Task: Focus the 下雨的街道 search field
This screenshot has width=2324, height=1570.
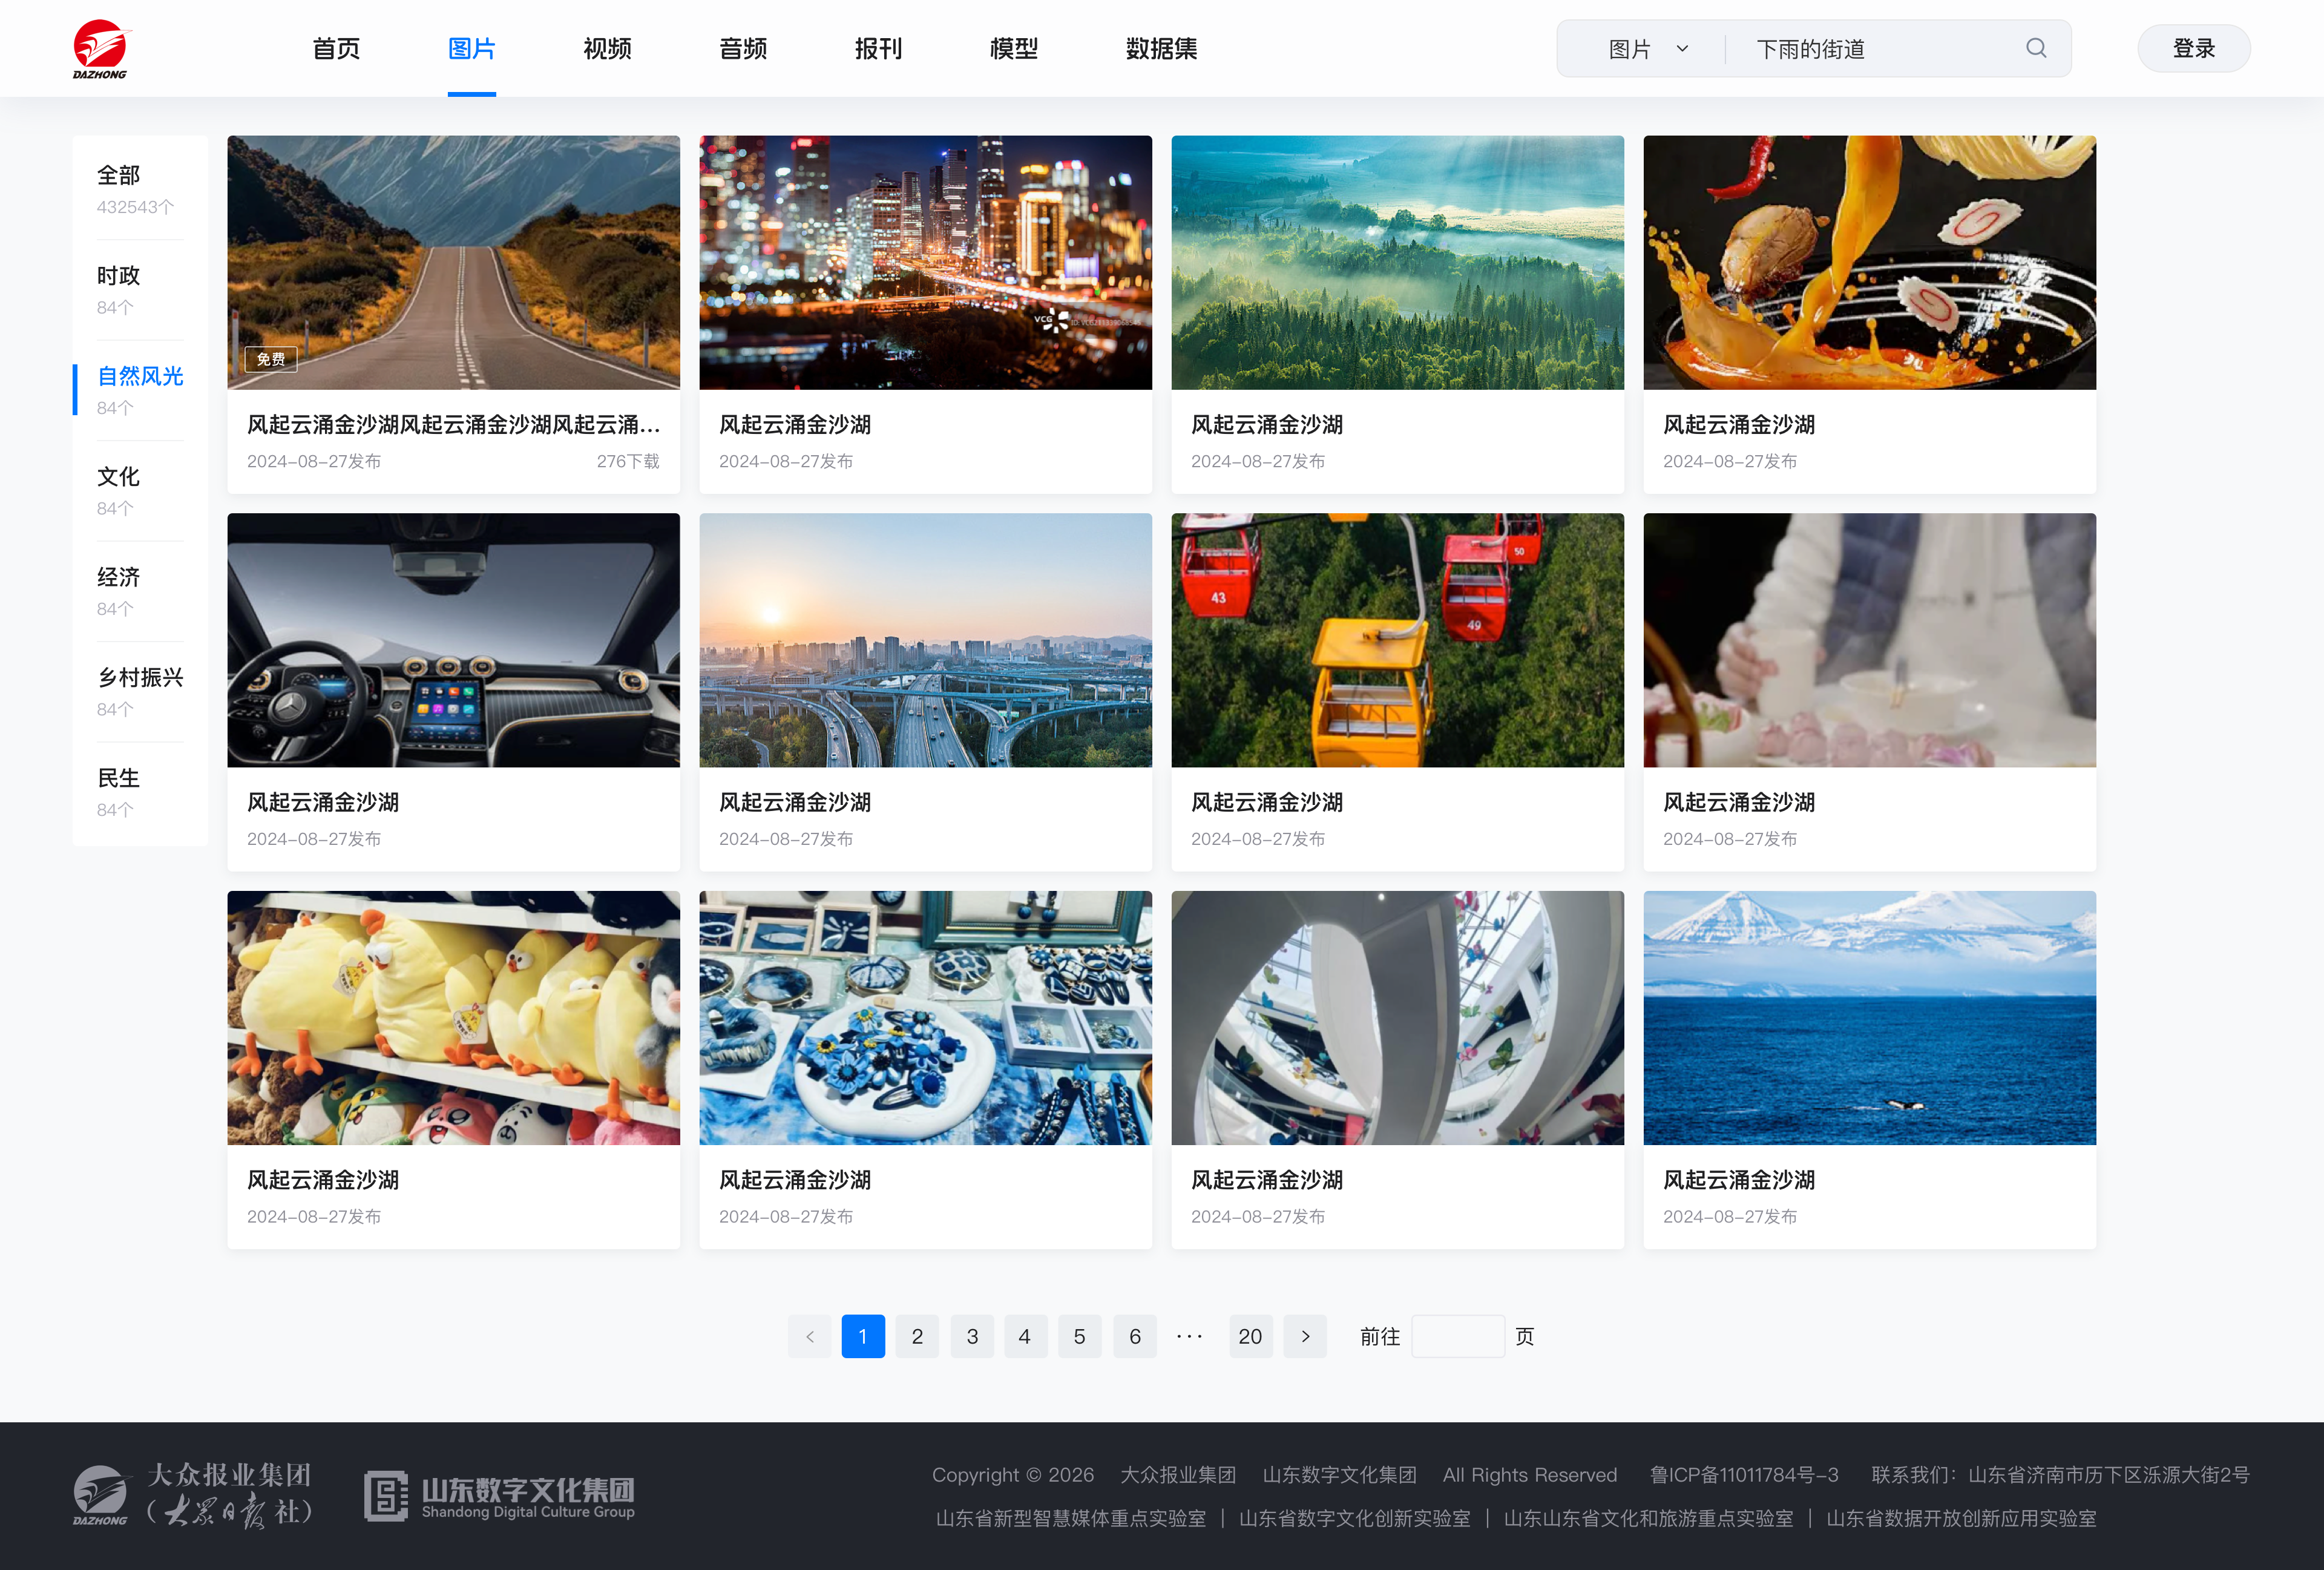Action: pyautogui.click(x=1880, y=49)
